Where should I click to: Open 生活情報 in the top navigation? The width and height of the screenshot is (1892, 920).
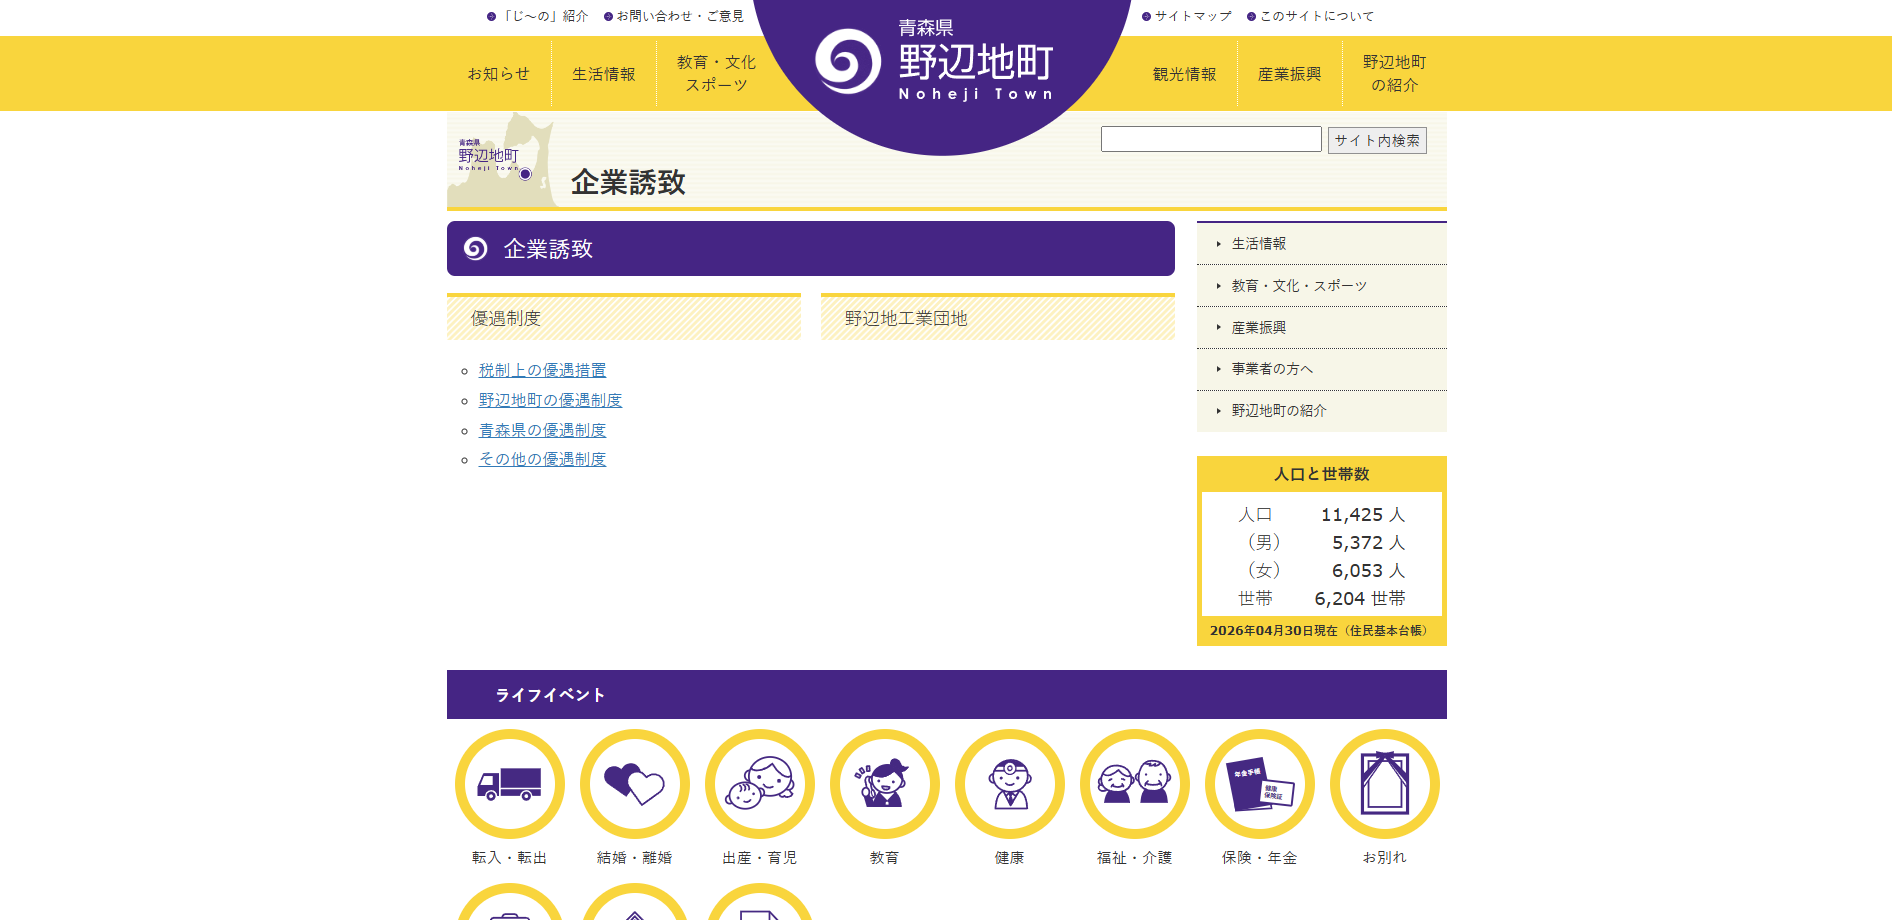click(x=604, y=74)
